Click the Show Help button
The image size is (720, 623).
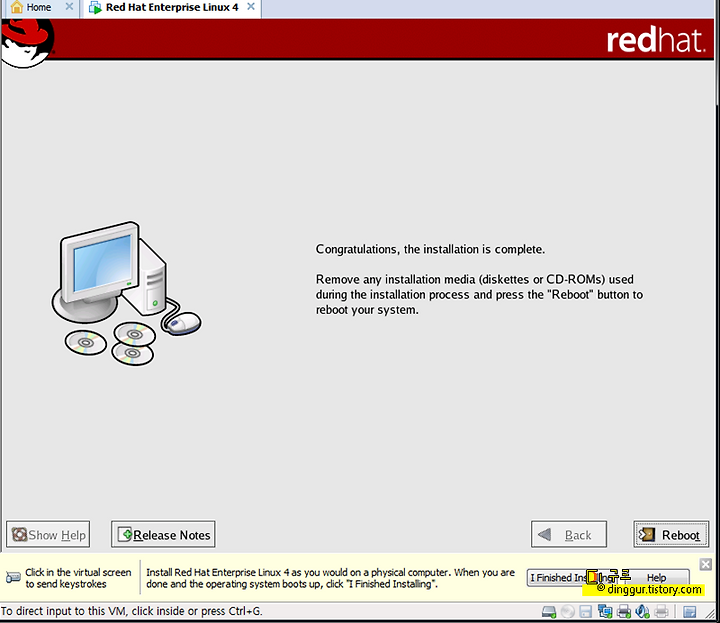coord(48,534)
